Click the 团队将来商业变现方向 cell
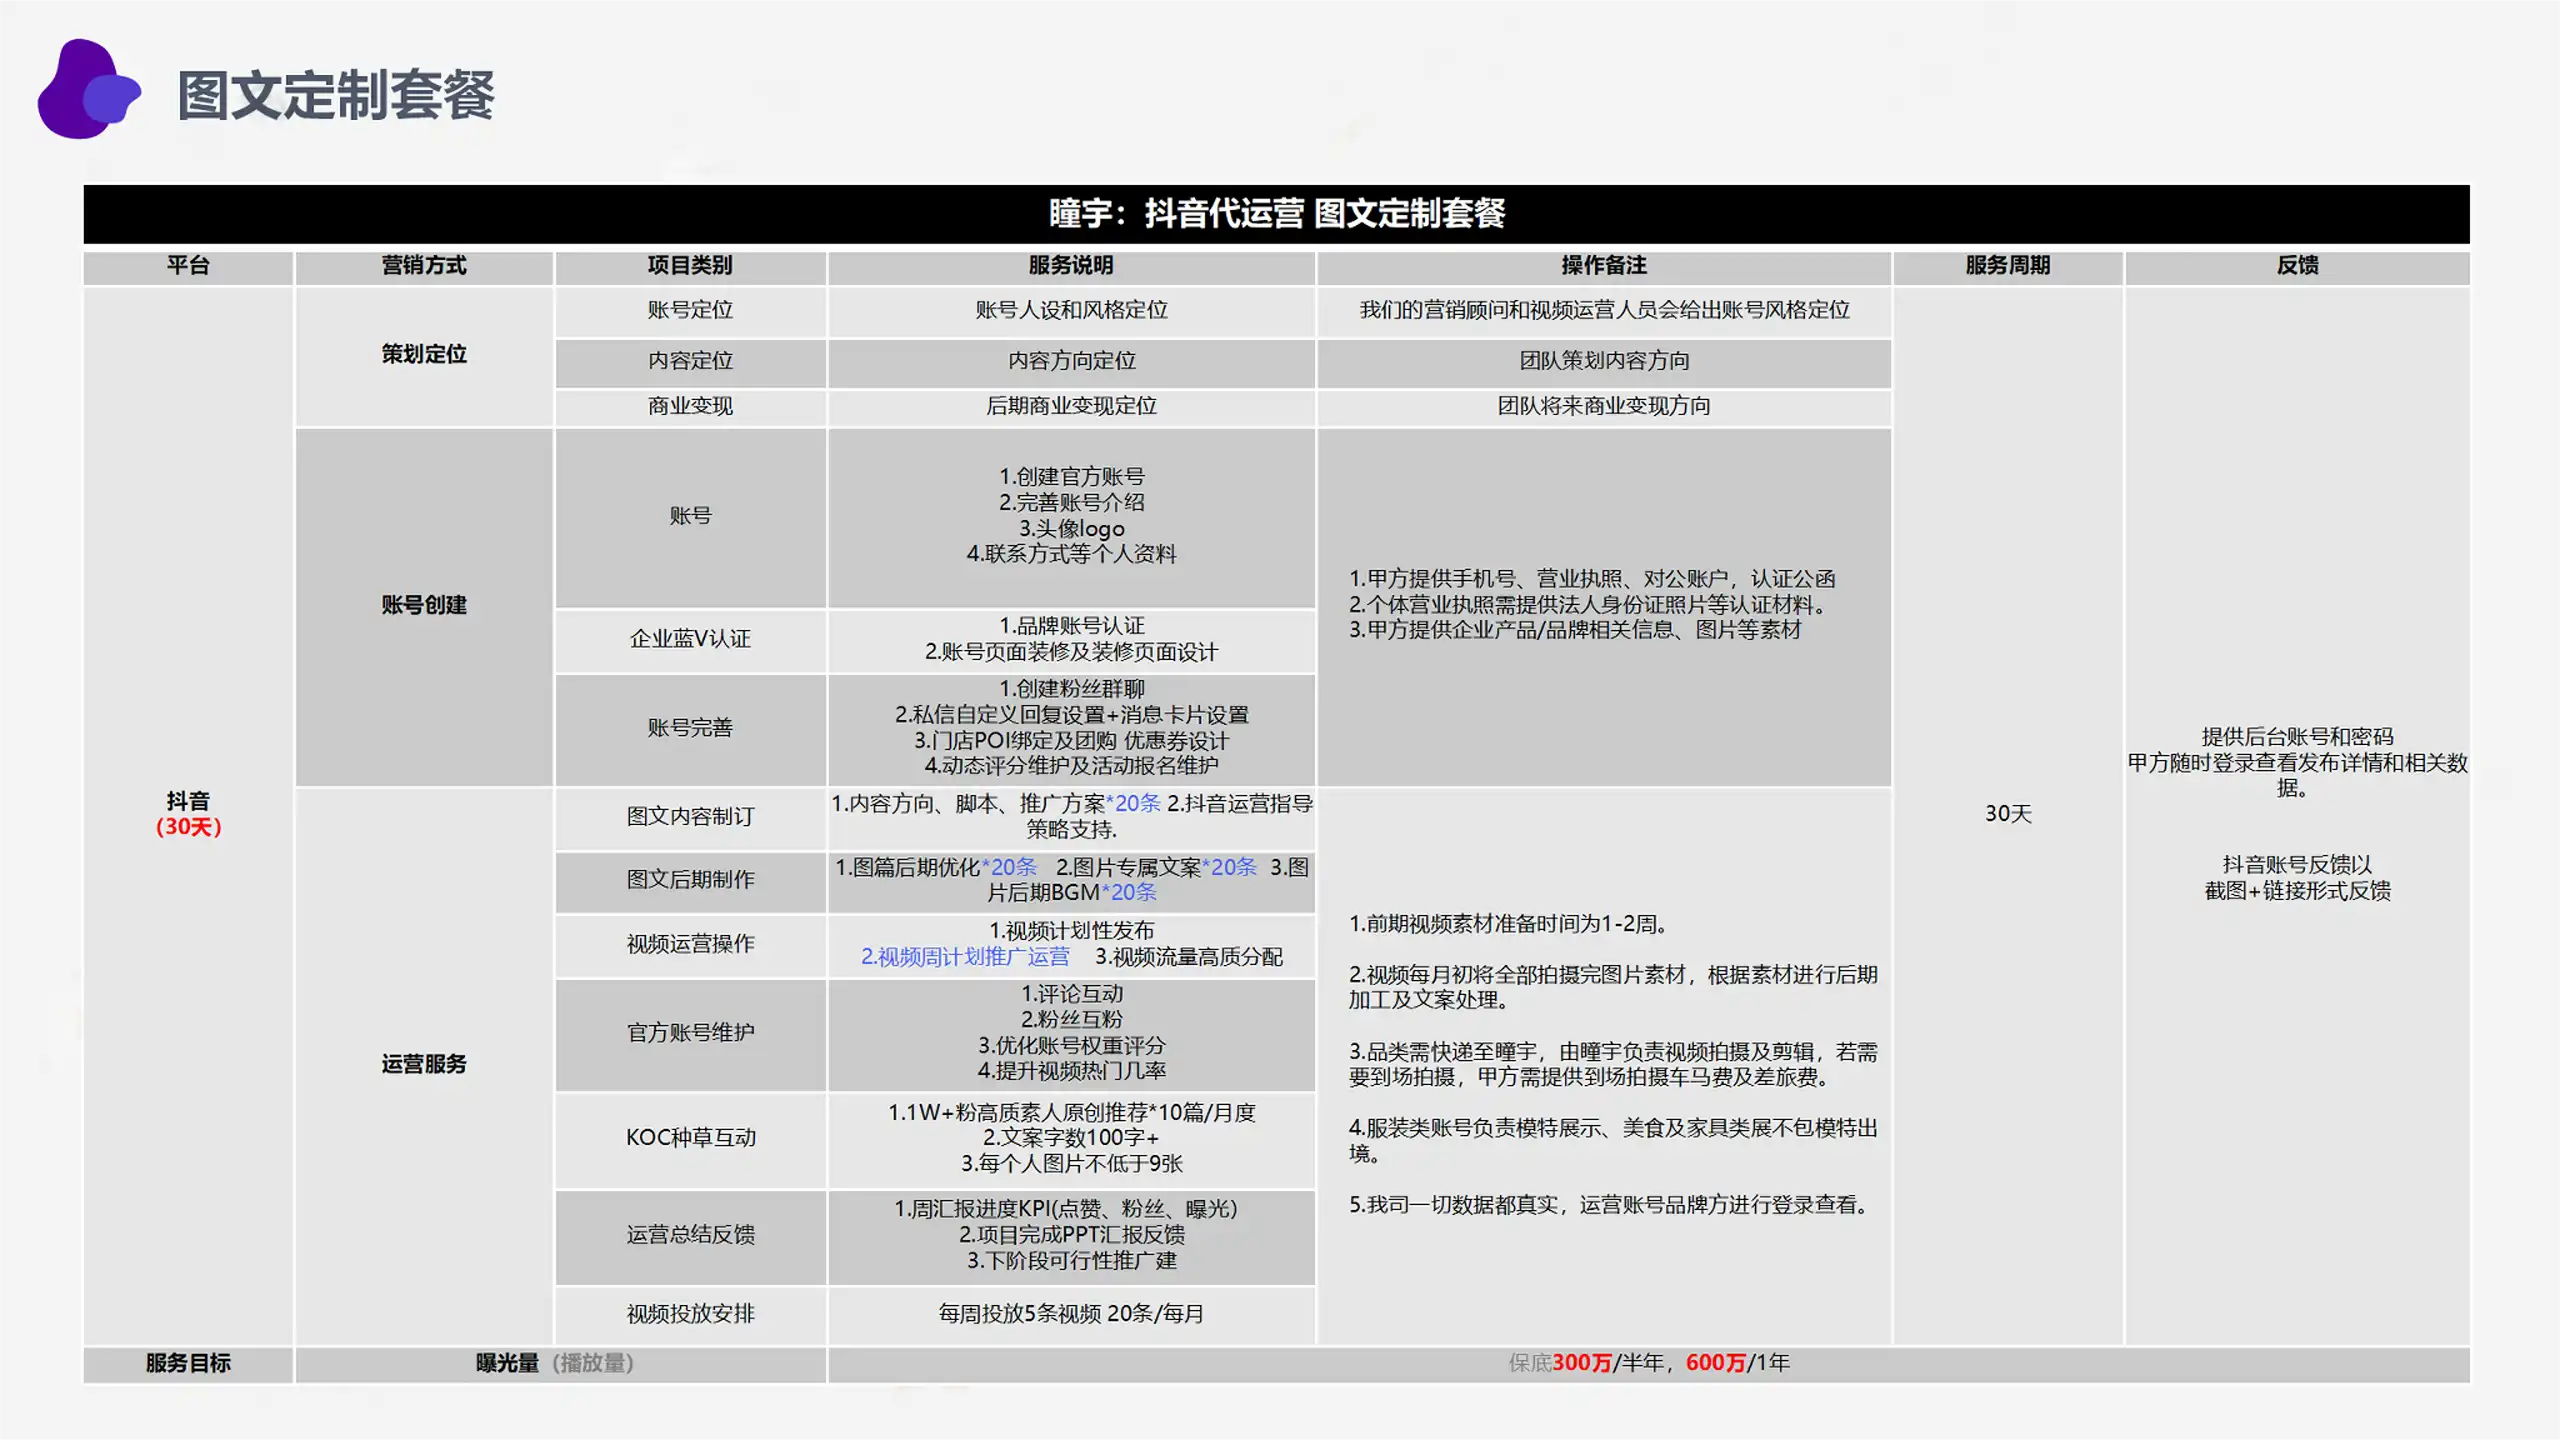 pos(1604,407)
